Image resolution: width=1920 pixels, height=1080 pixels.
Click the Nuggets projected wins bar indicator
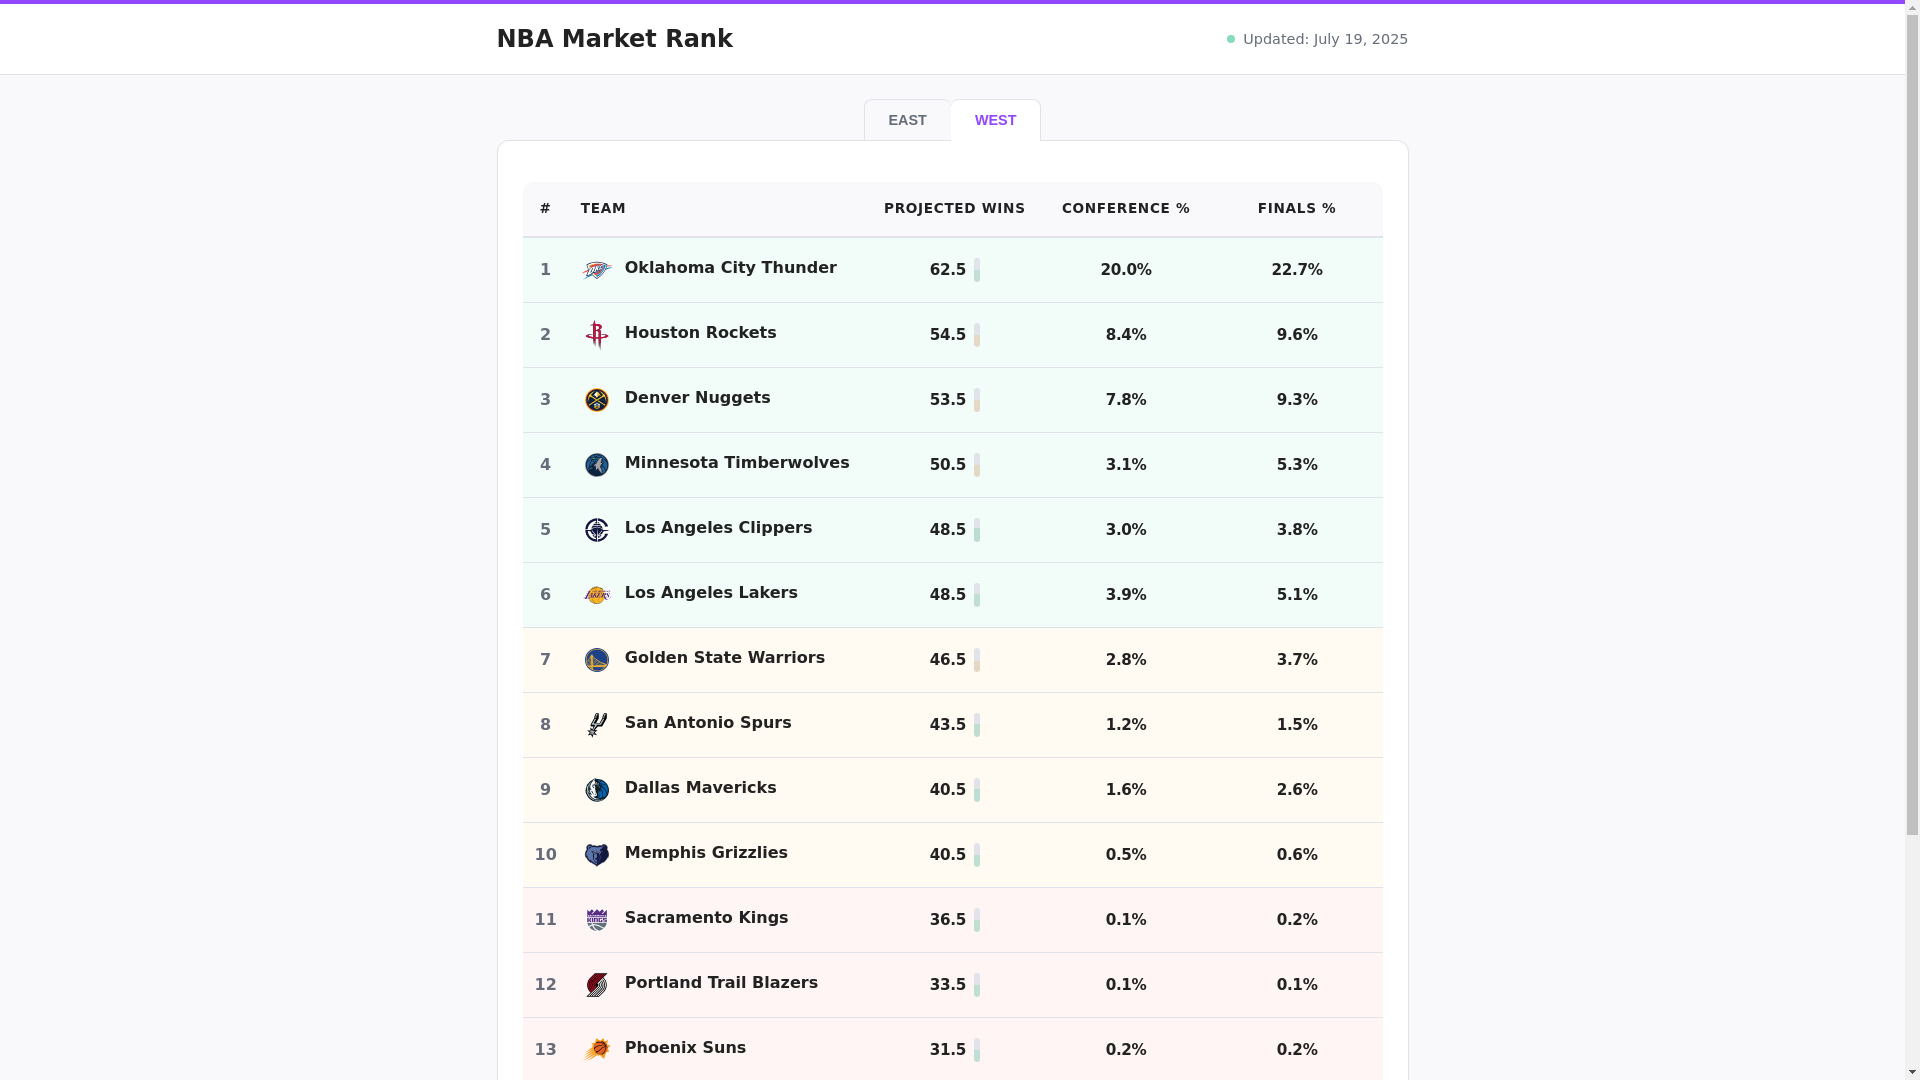tap(977, 400)
